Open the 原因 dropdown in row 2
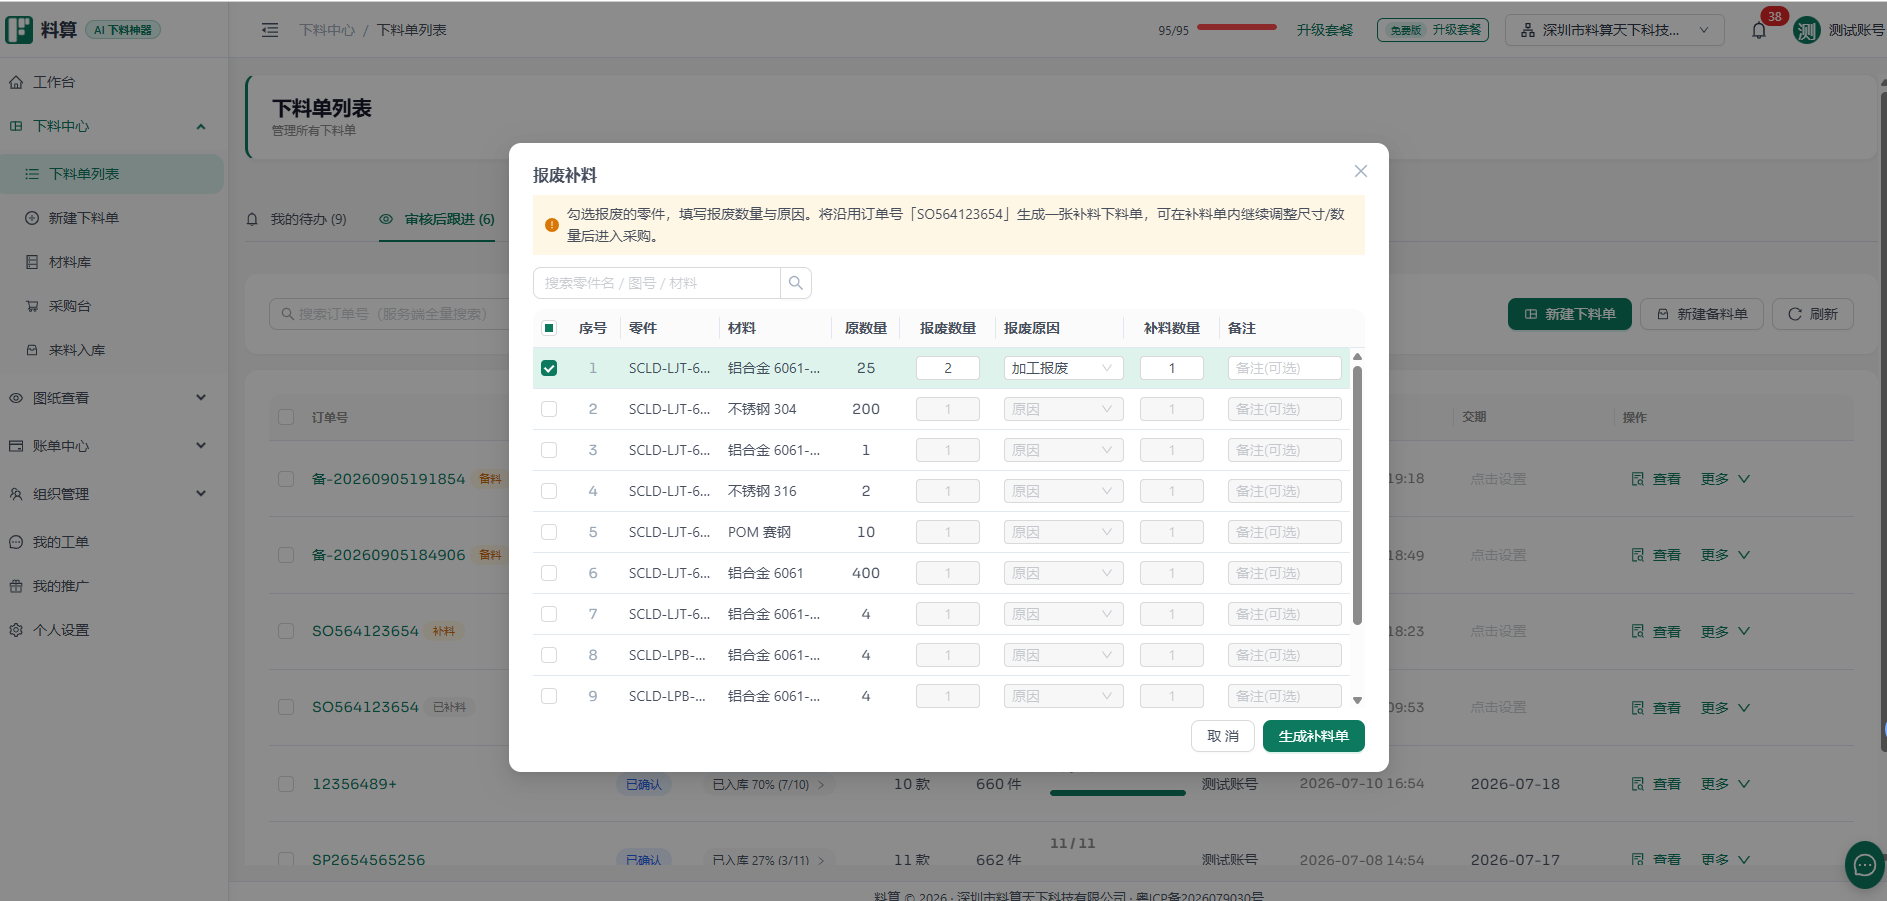 click(x=1063, y=409)
